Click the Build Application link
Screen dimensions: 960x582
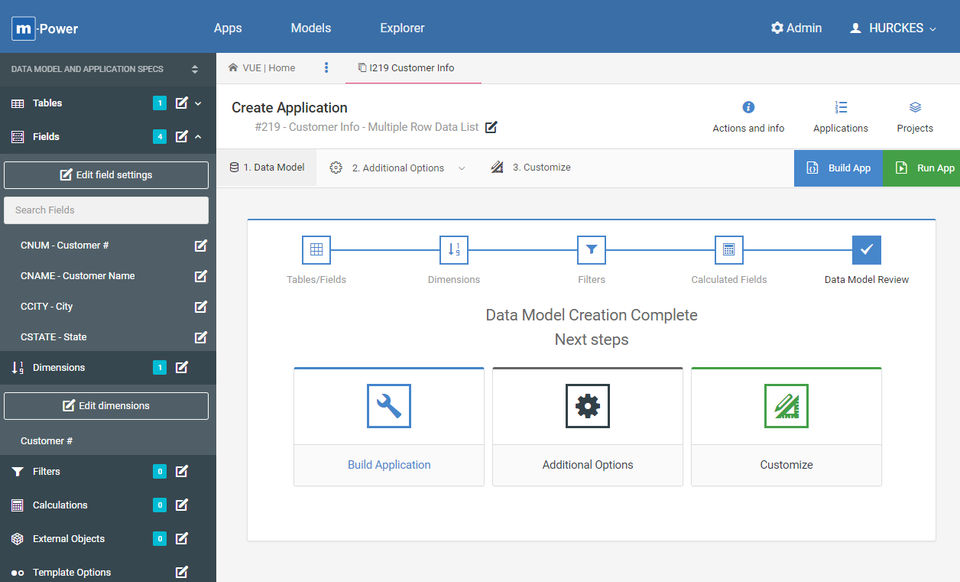389,465
